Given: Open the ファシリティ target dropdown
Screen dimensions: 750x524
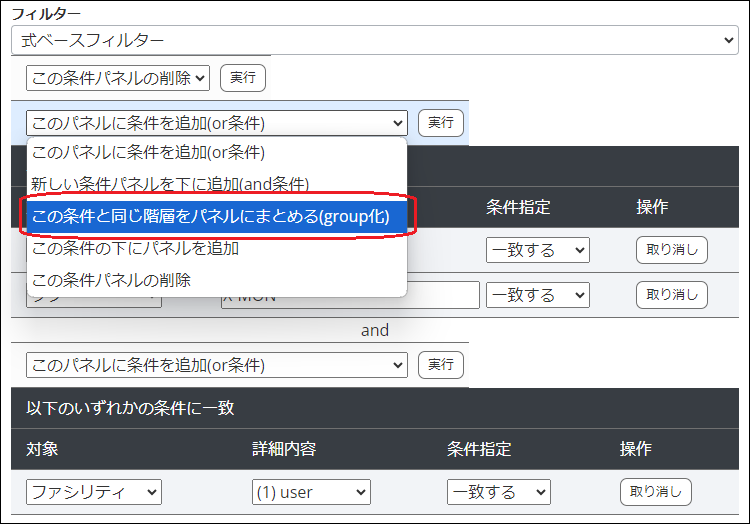Looking at the screenshot, I should pyautogui.click(x=94, y=492).
